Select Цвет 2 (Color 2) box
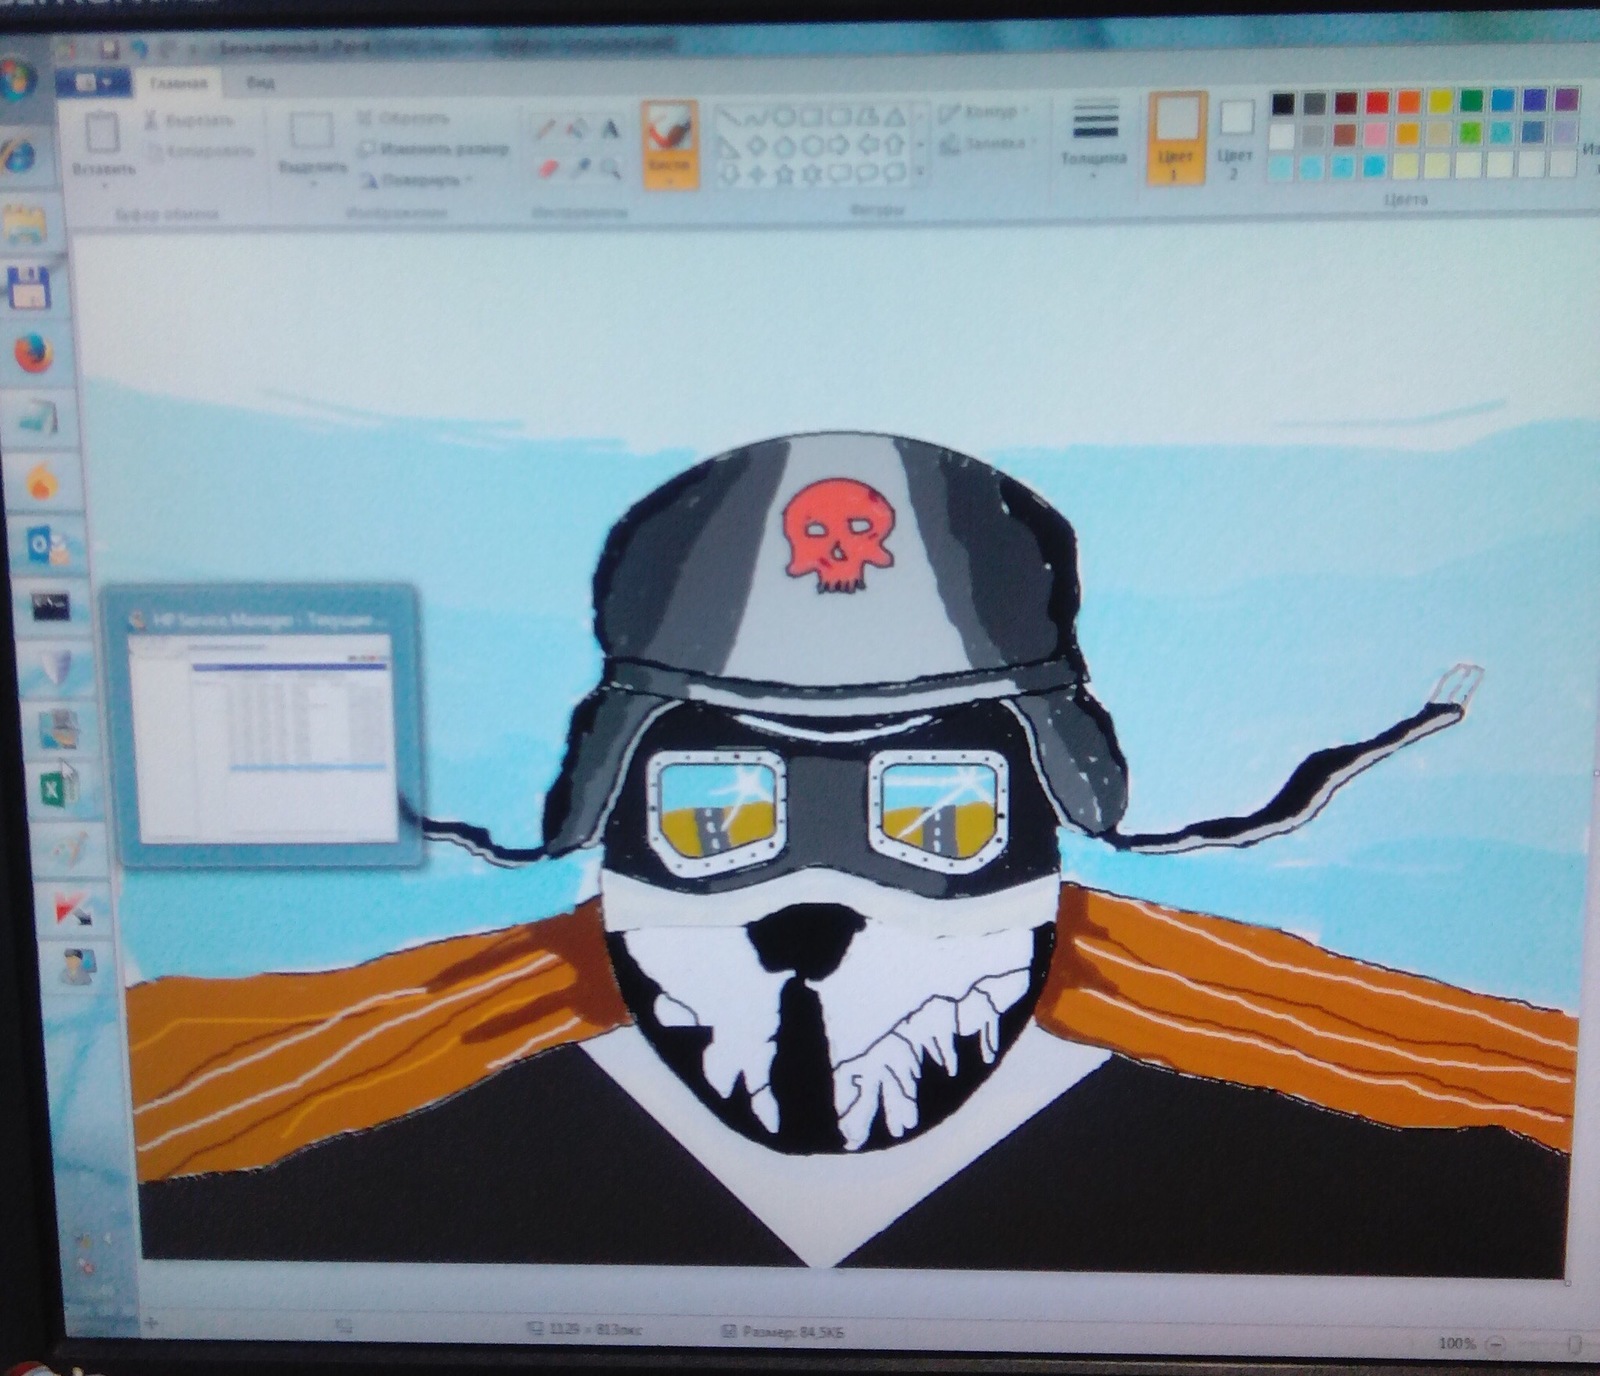 click(x=1234, y=138)
